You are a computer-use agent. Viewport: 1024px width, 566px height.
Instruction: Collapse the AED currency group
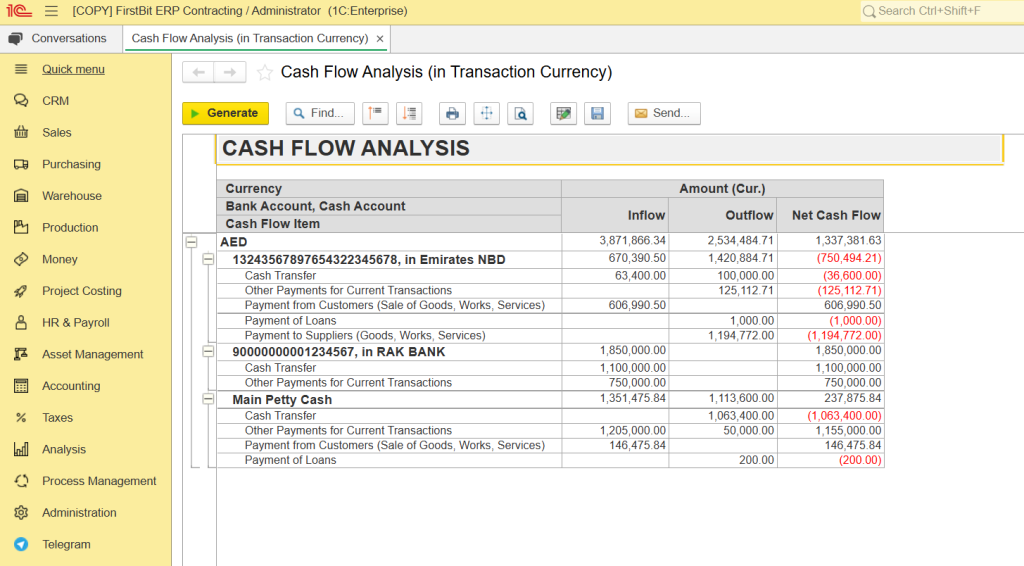(191, 242)
